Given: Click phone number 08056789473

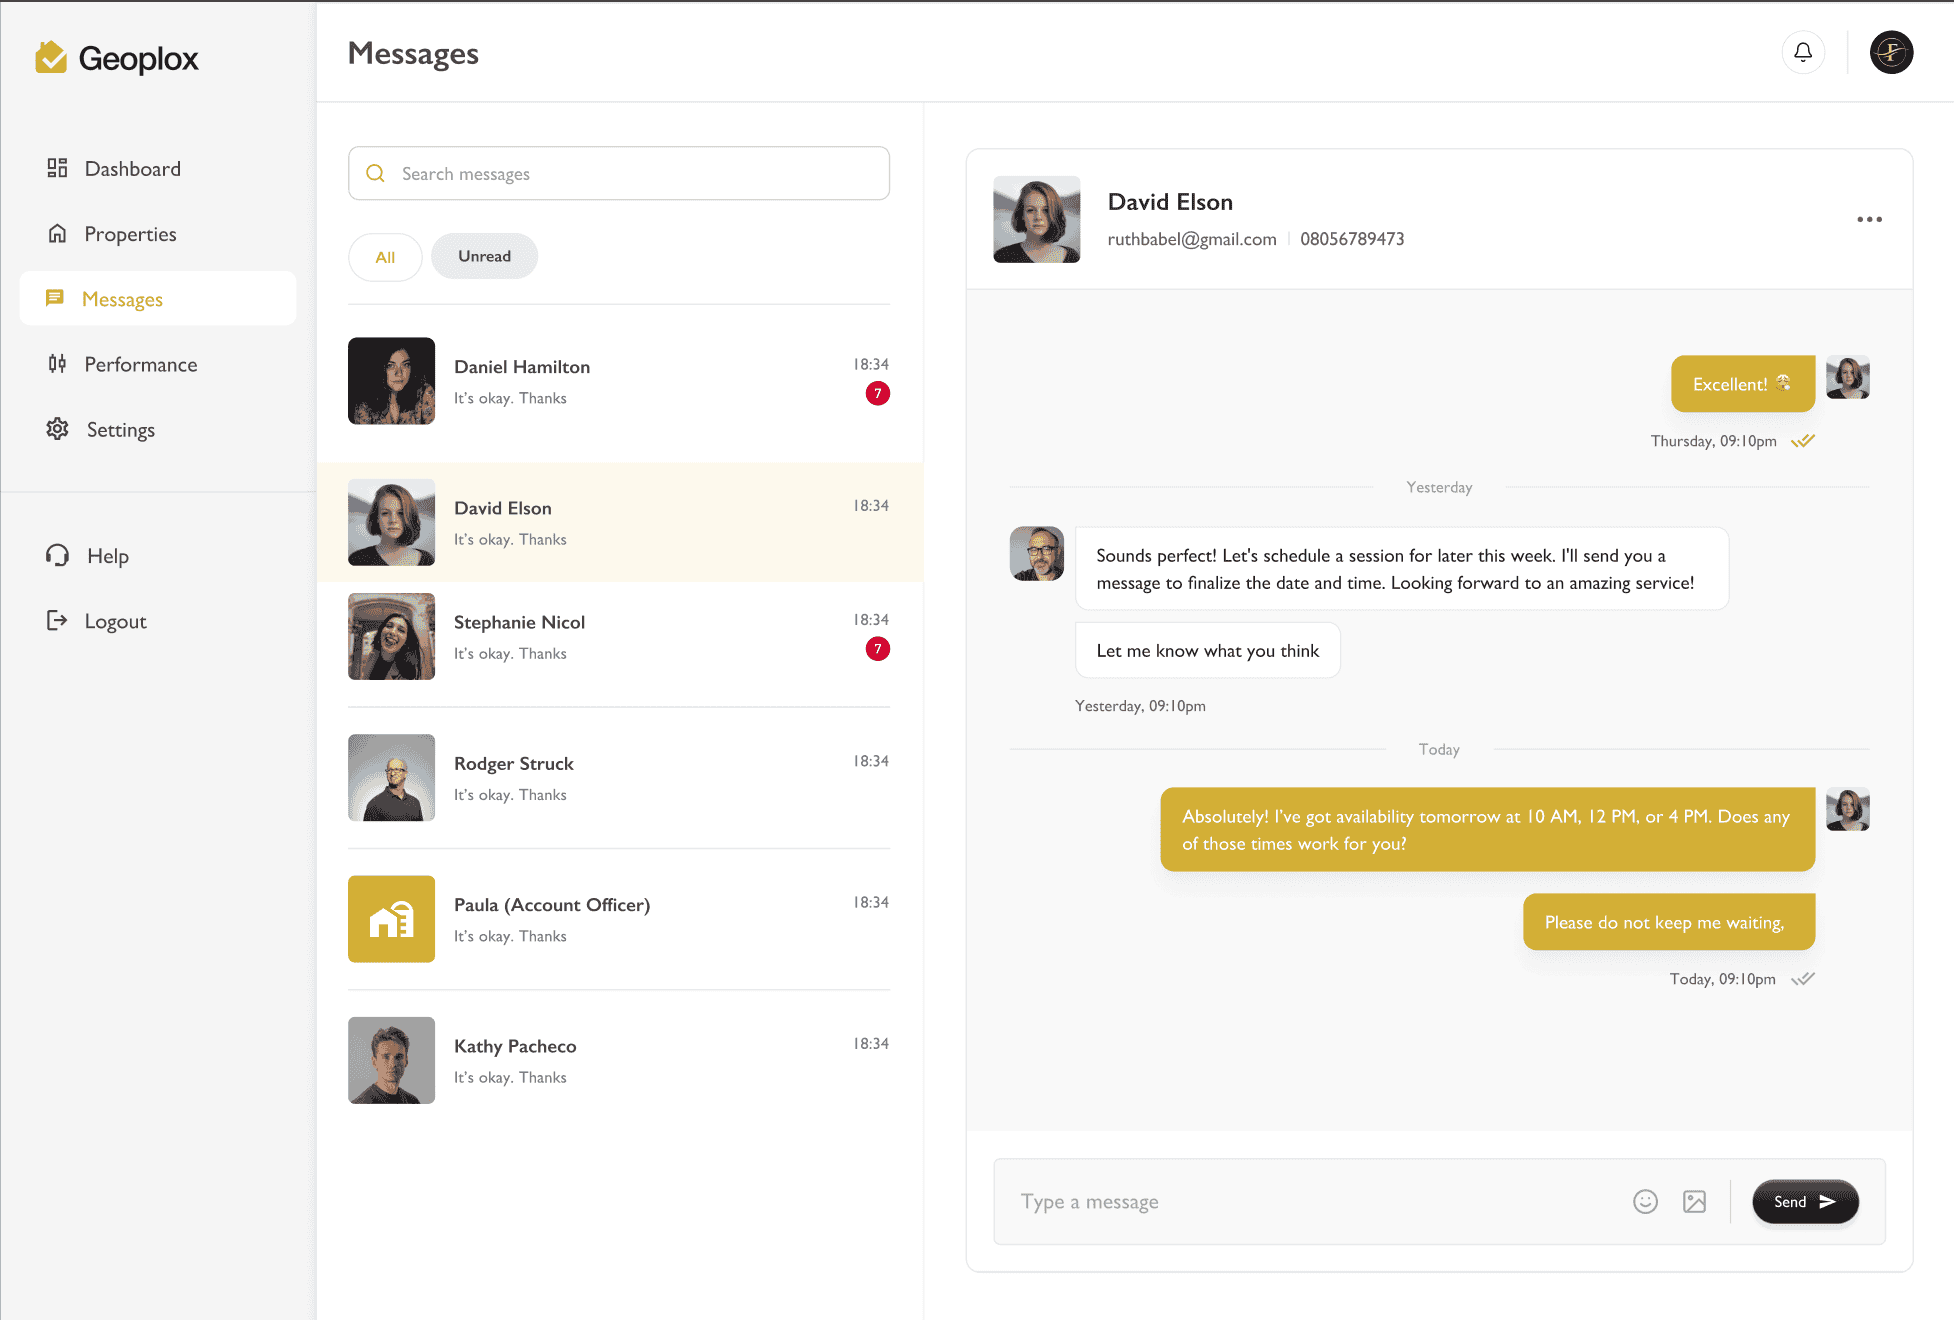Looking at the screenshot, I should click(x=1352, y=239).
